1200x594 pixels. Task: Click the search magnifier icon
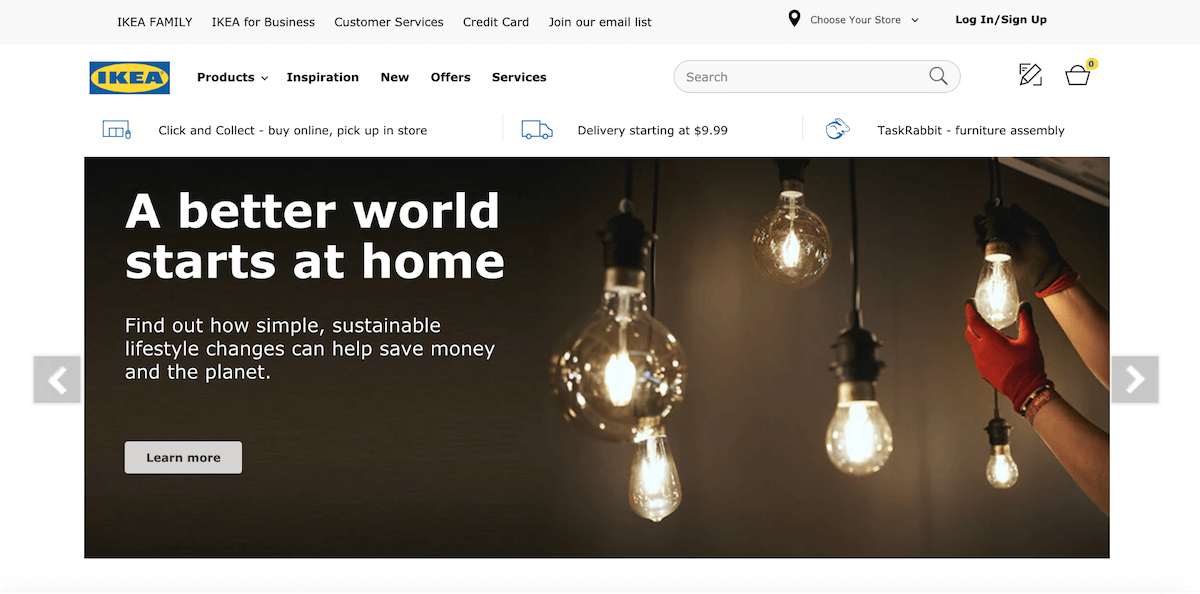938,76
